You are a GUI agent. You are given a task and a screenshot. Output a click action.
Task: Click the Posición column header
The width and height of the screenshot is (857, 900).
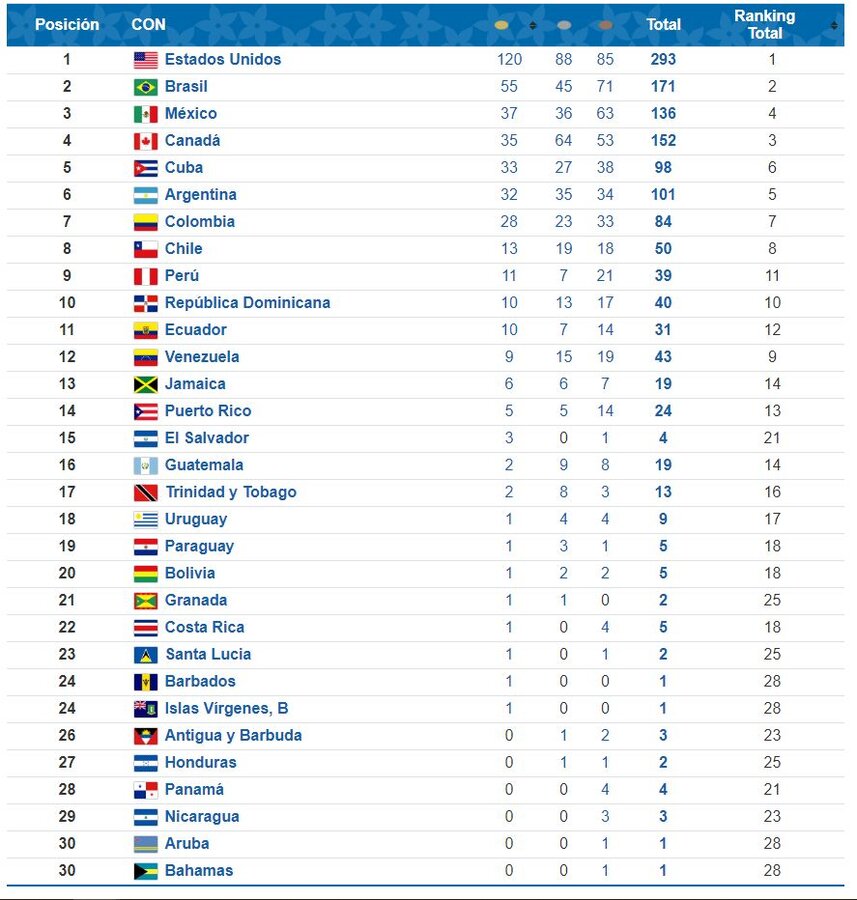tap(67, 24)
